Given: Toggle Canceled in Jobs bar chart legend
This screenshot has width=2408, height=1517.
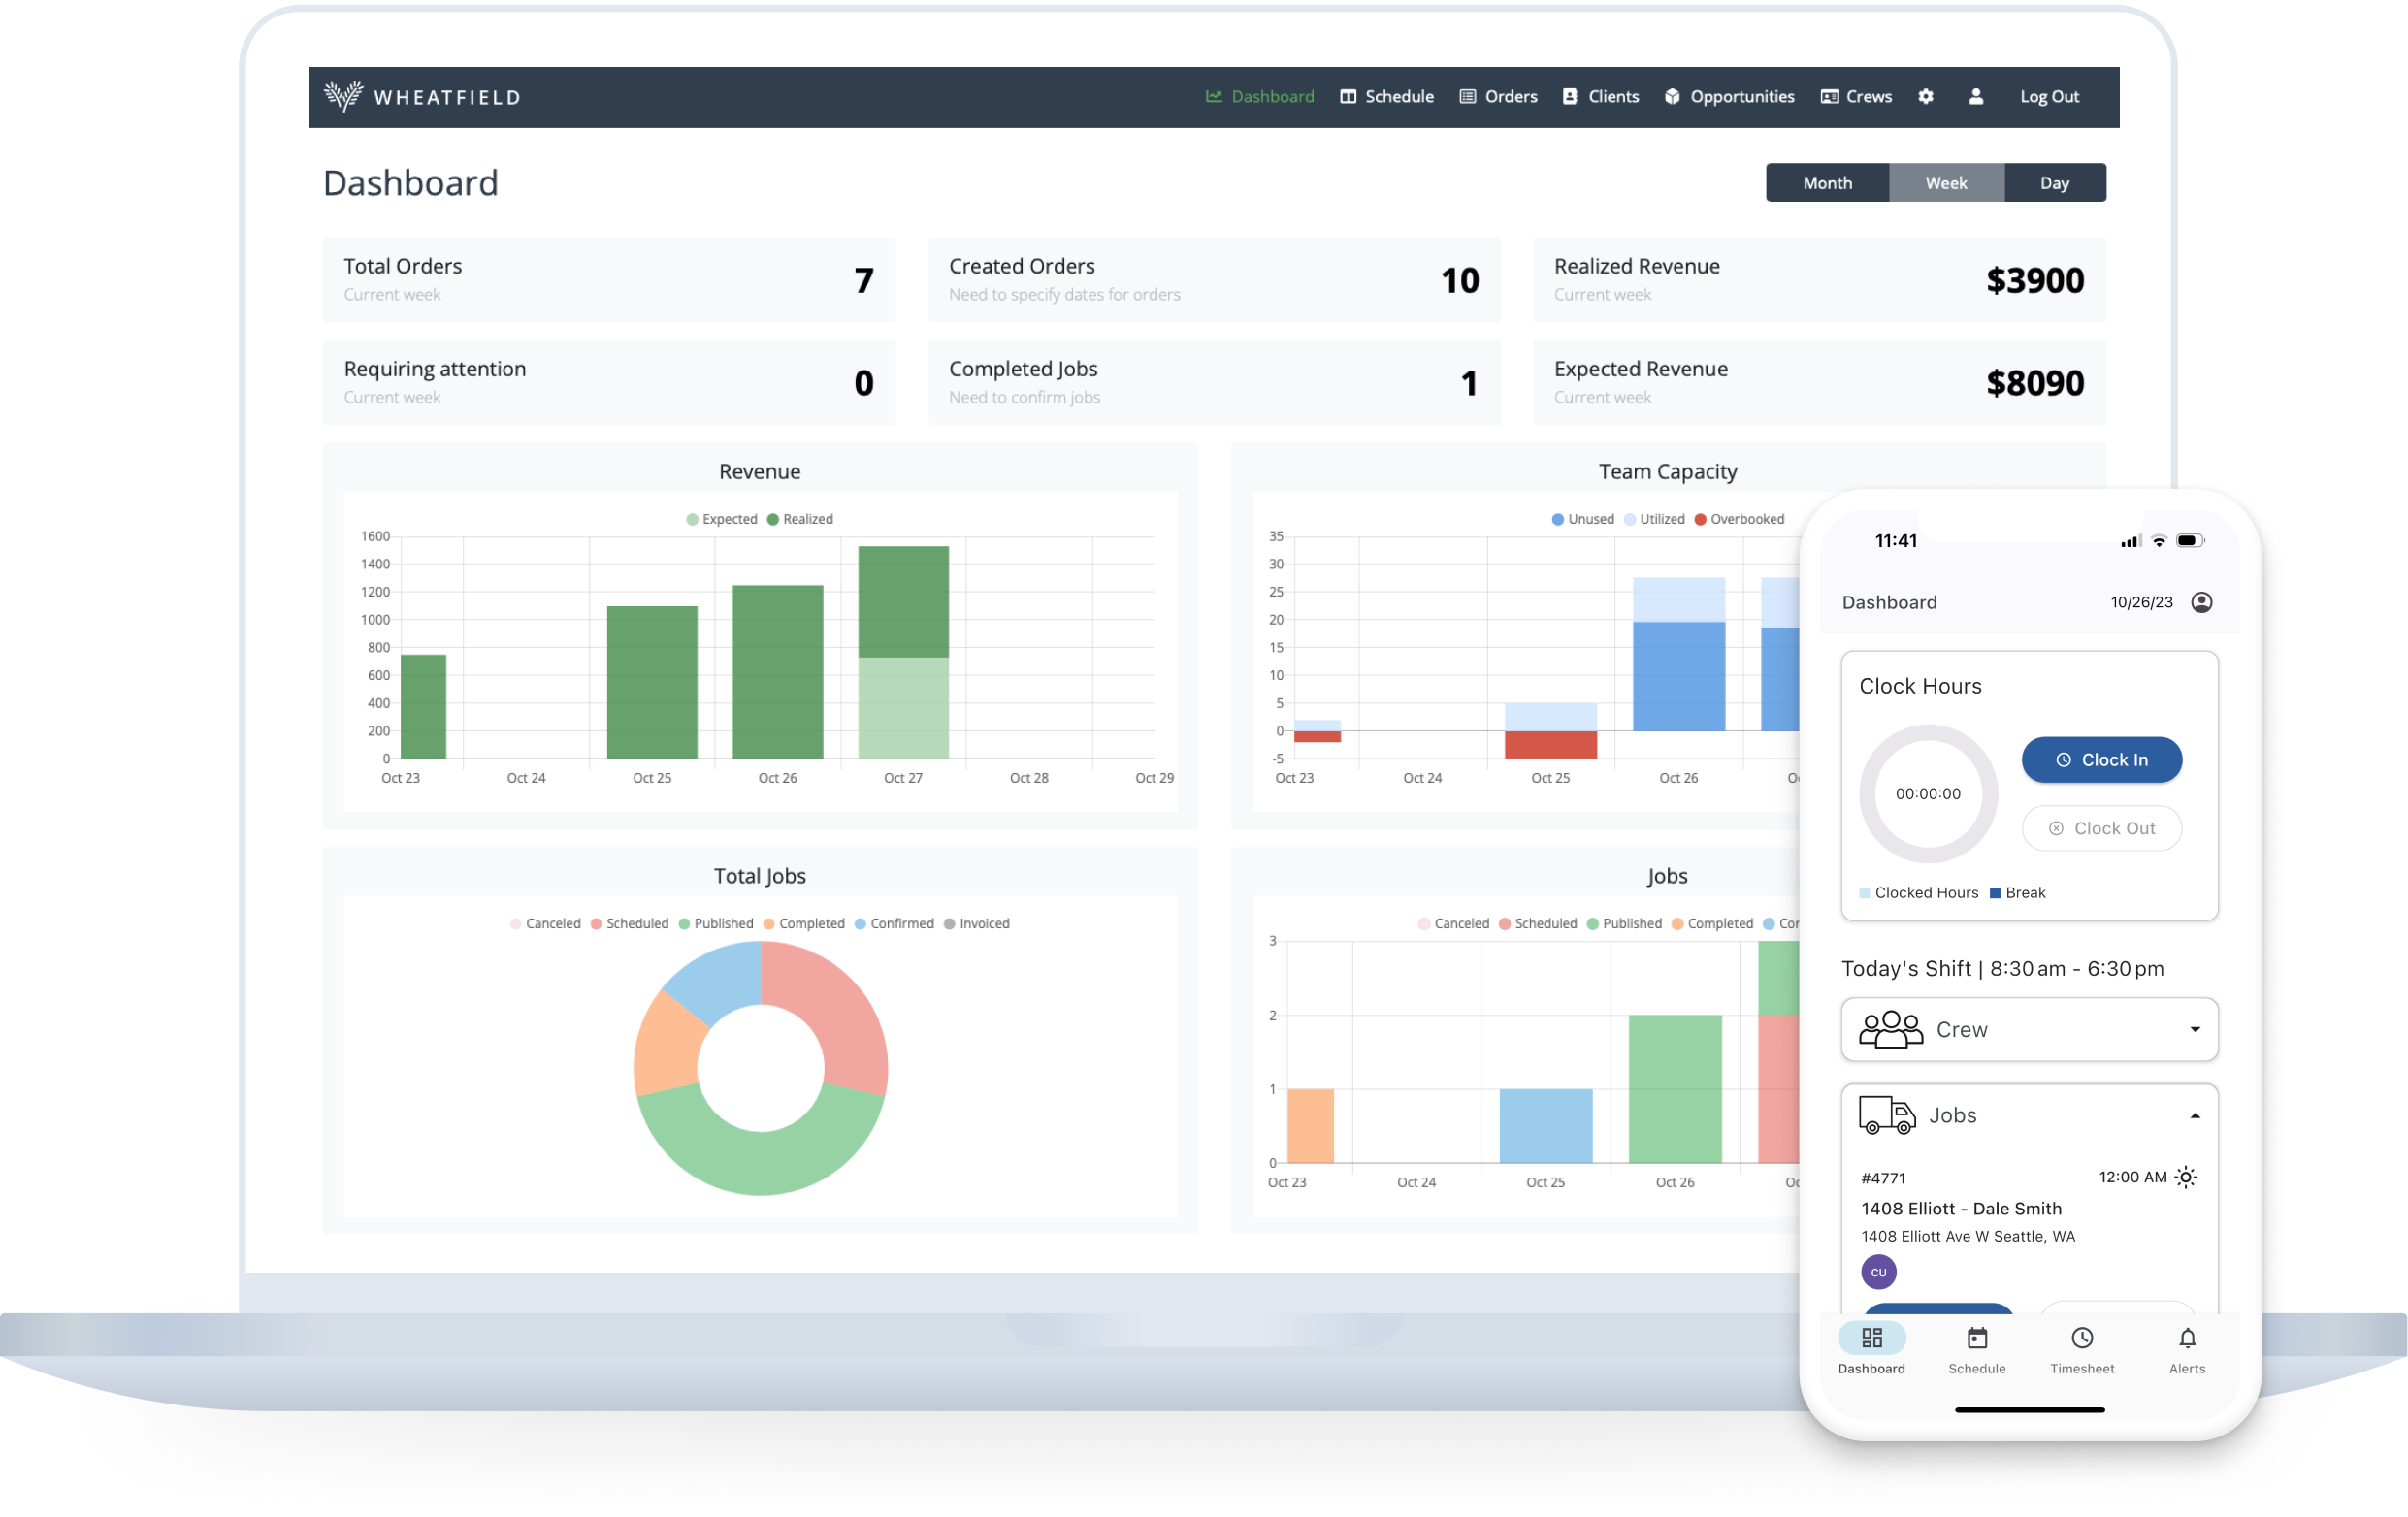Looking at the screenshot, I should 1453,923.
